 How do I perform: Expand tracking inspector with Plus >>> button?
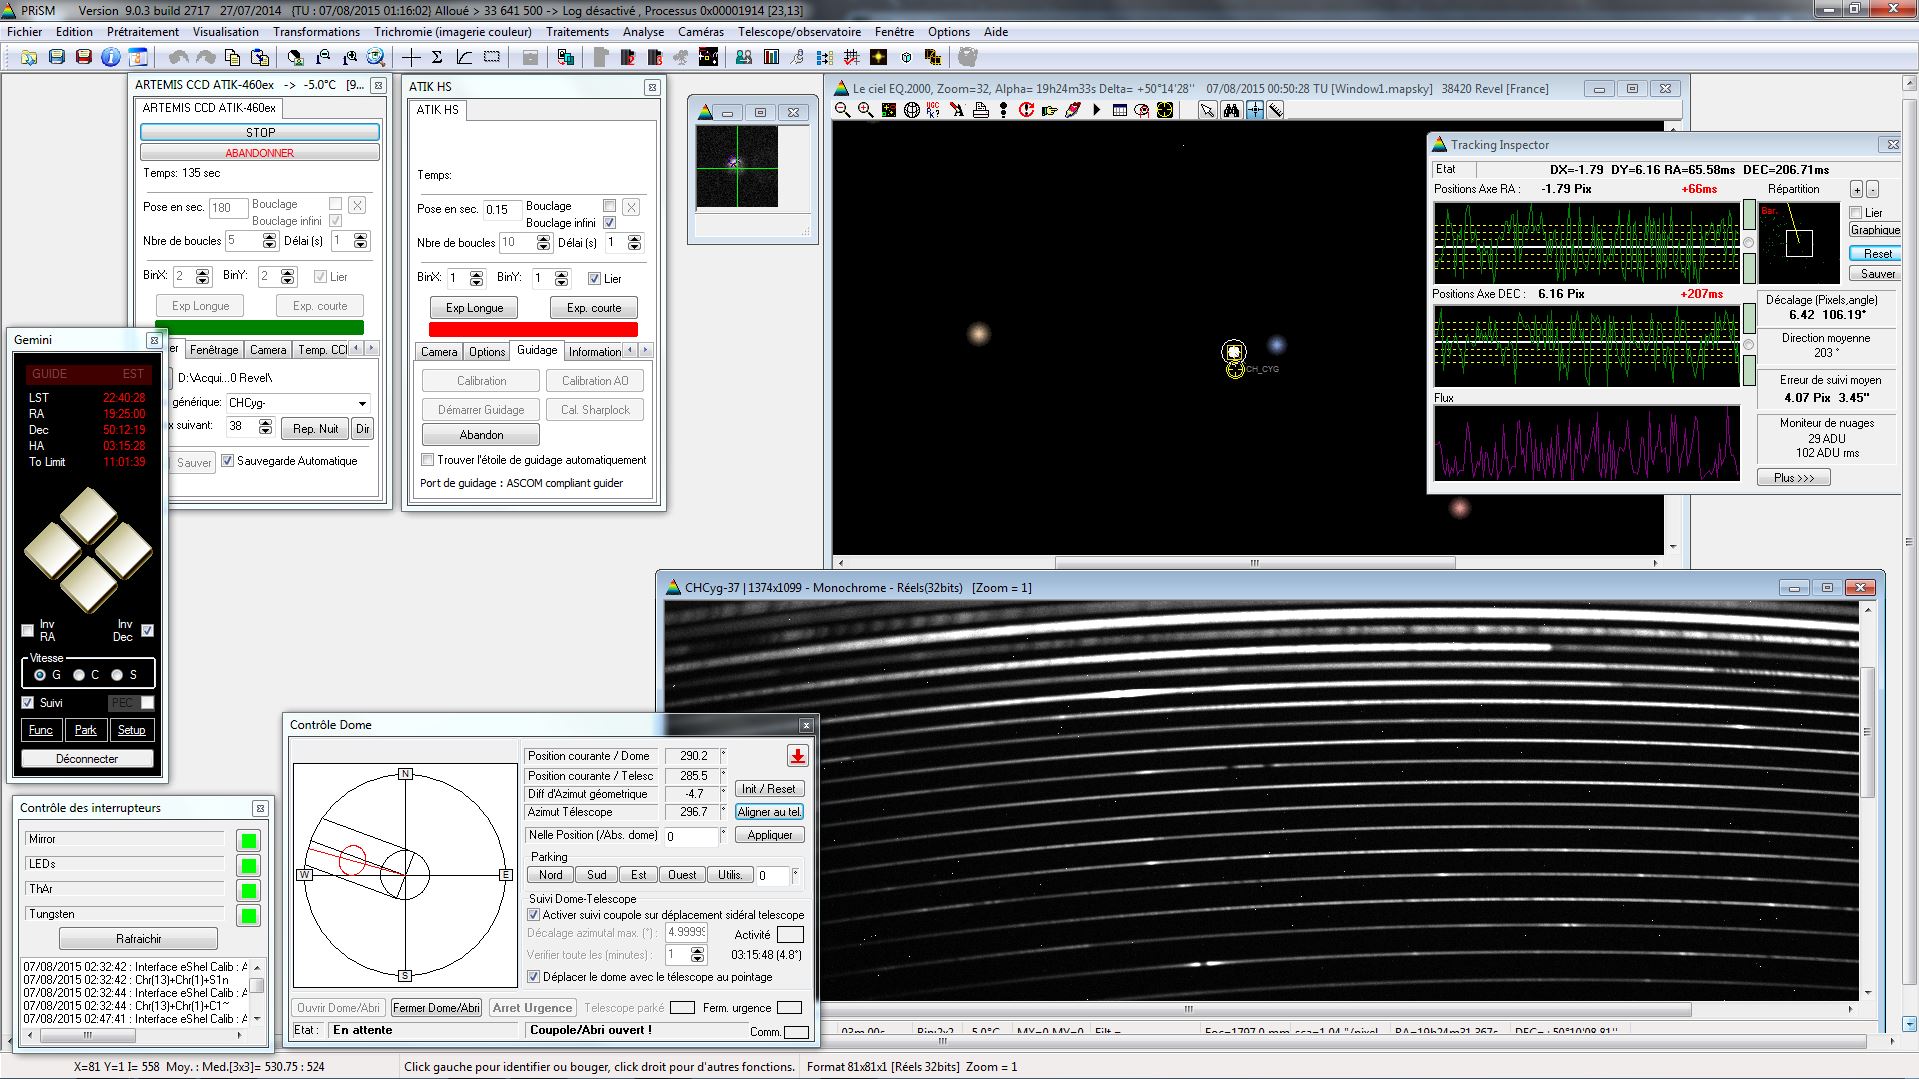click(x=1793, y=478)
